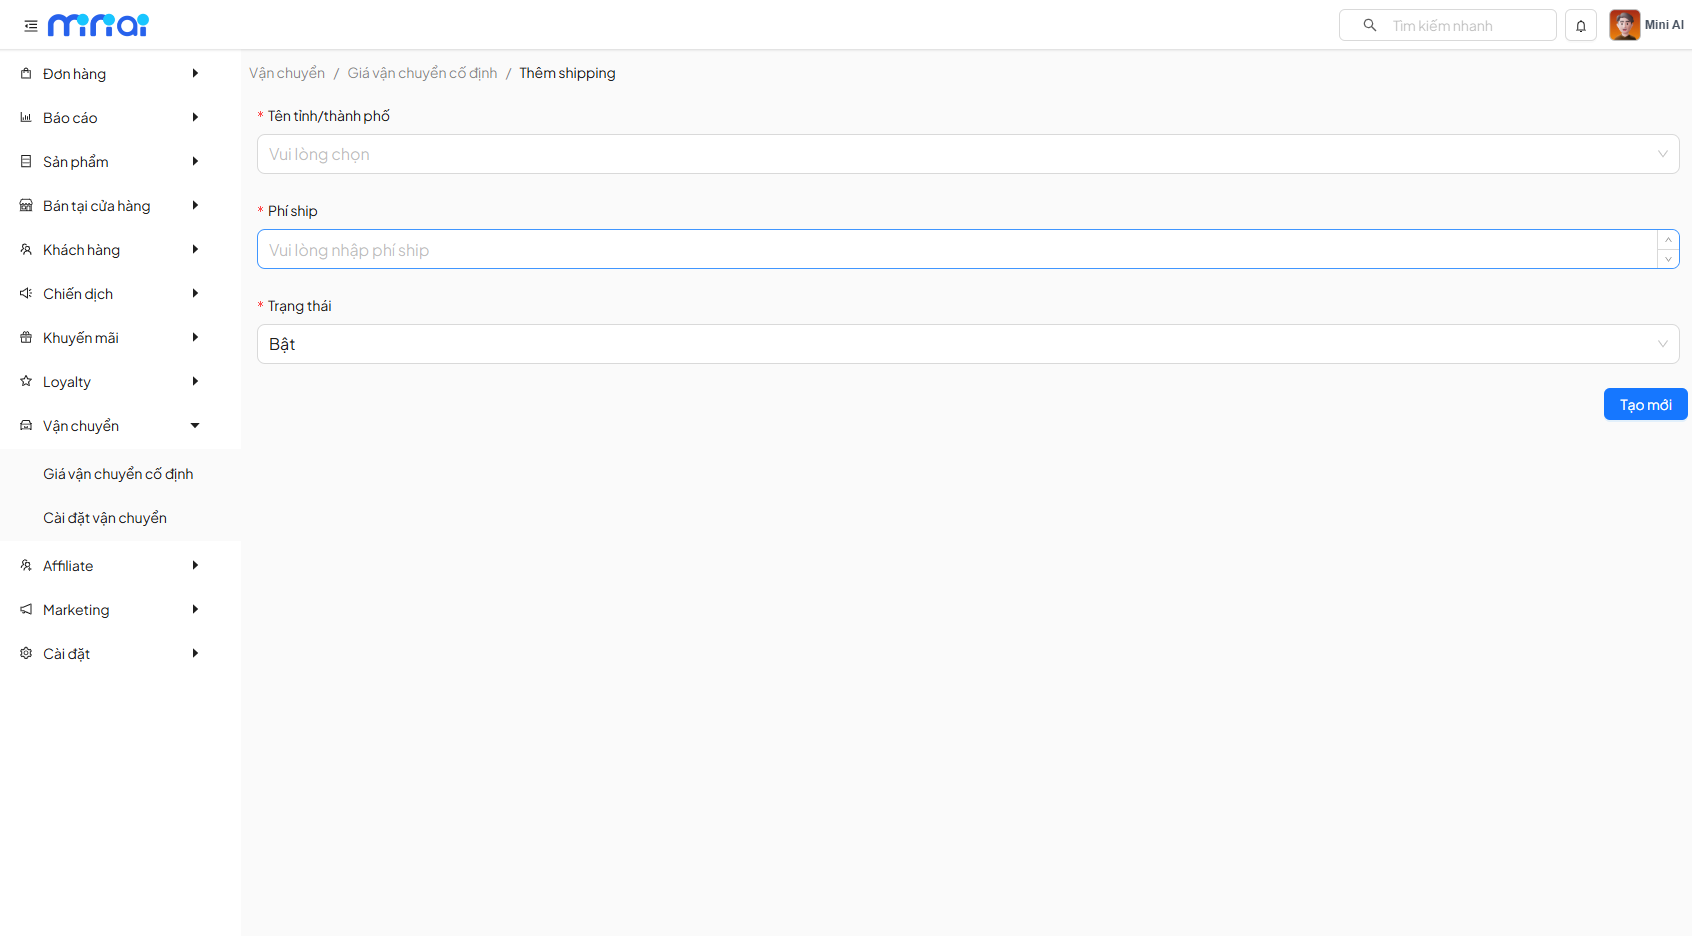Collapse the Vận chuyển menu arrow
Image resolution: width=1692 pixels, height=936 pixels.
pyautogui.click(x=195, y=425)
